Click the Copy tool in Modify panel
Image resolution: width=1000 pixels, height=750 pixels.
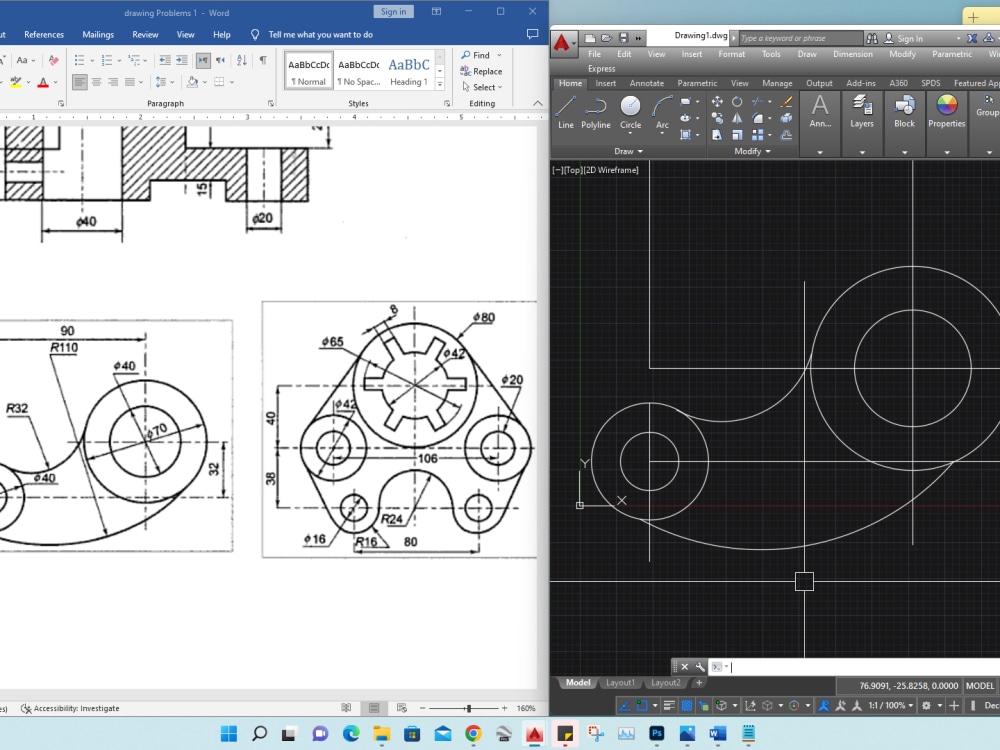[717, 118]
